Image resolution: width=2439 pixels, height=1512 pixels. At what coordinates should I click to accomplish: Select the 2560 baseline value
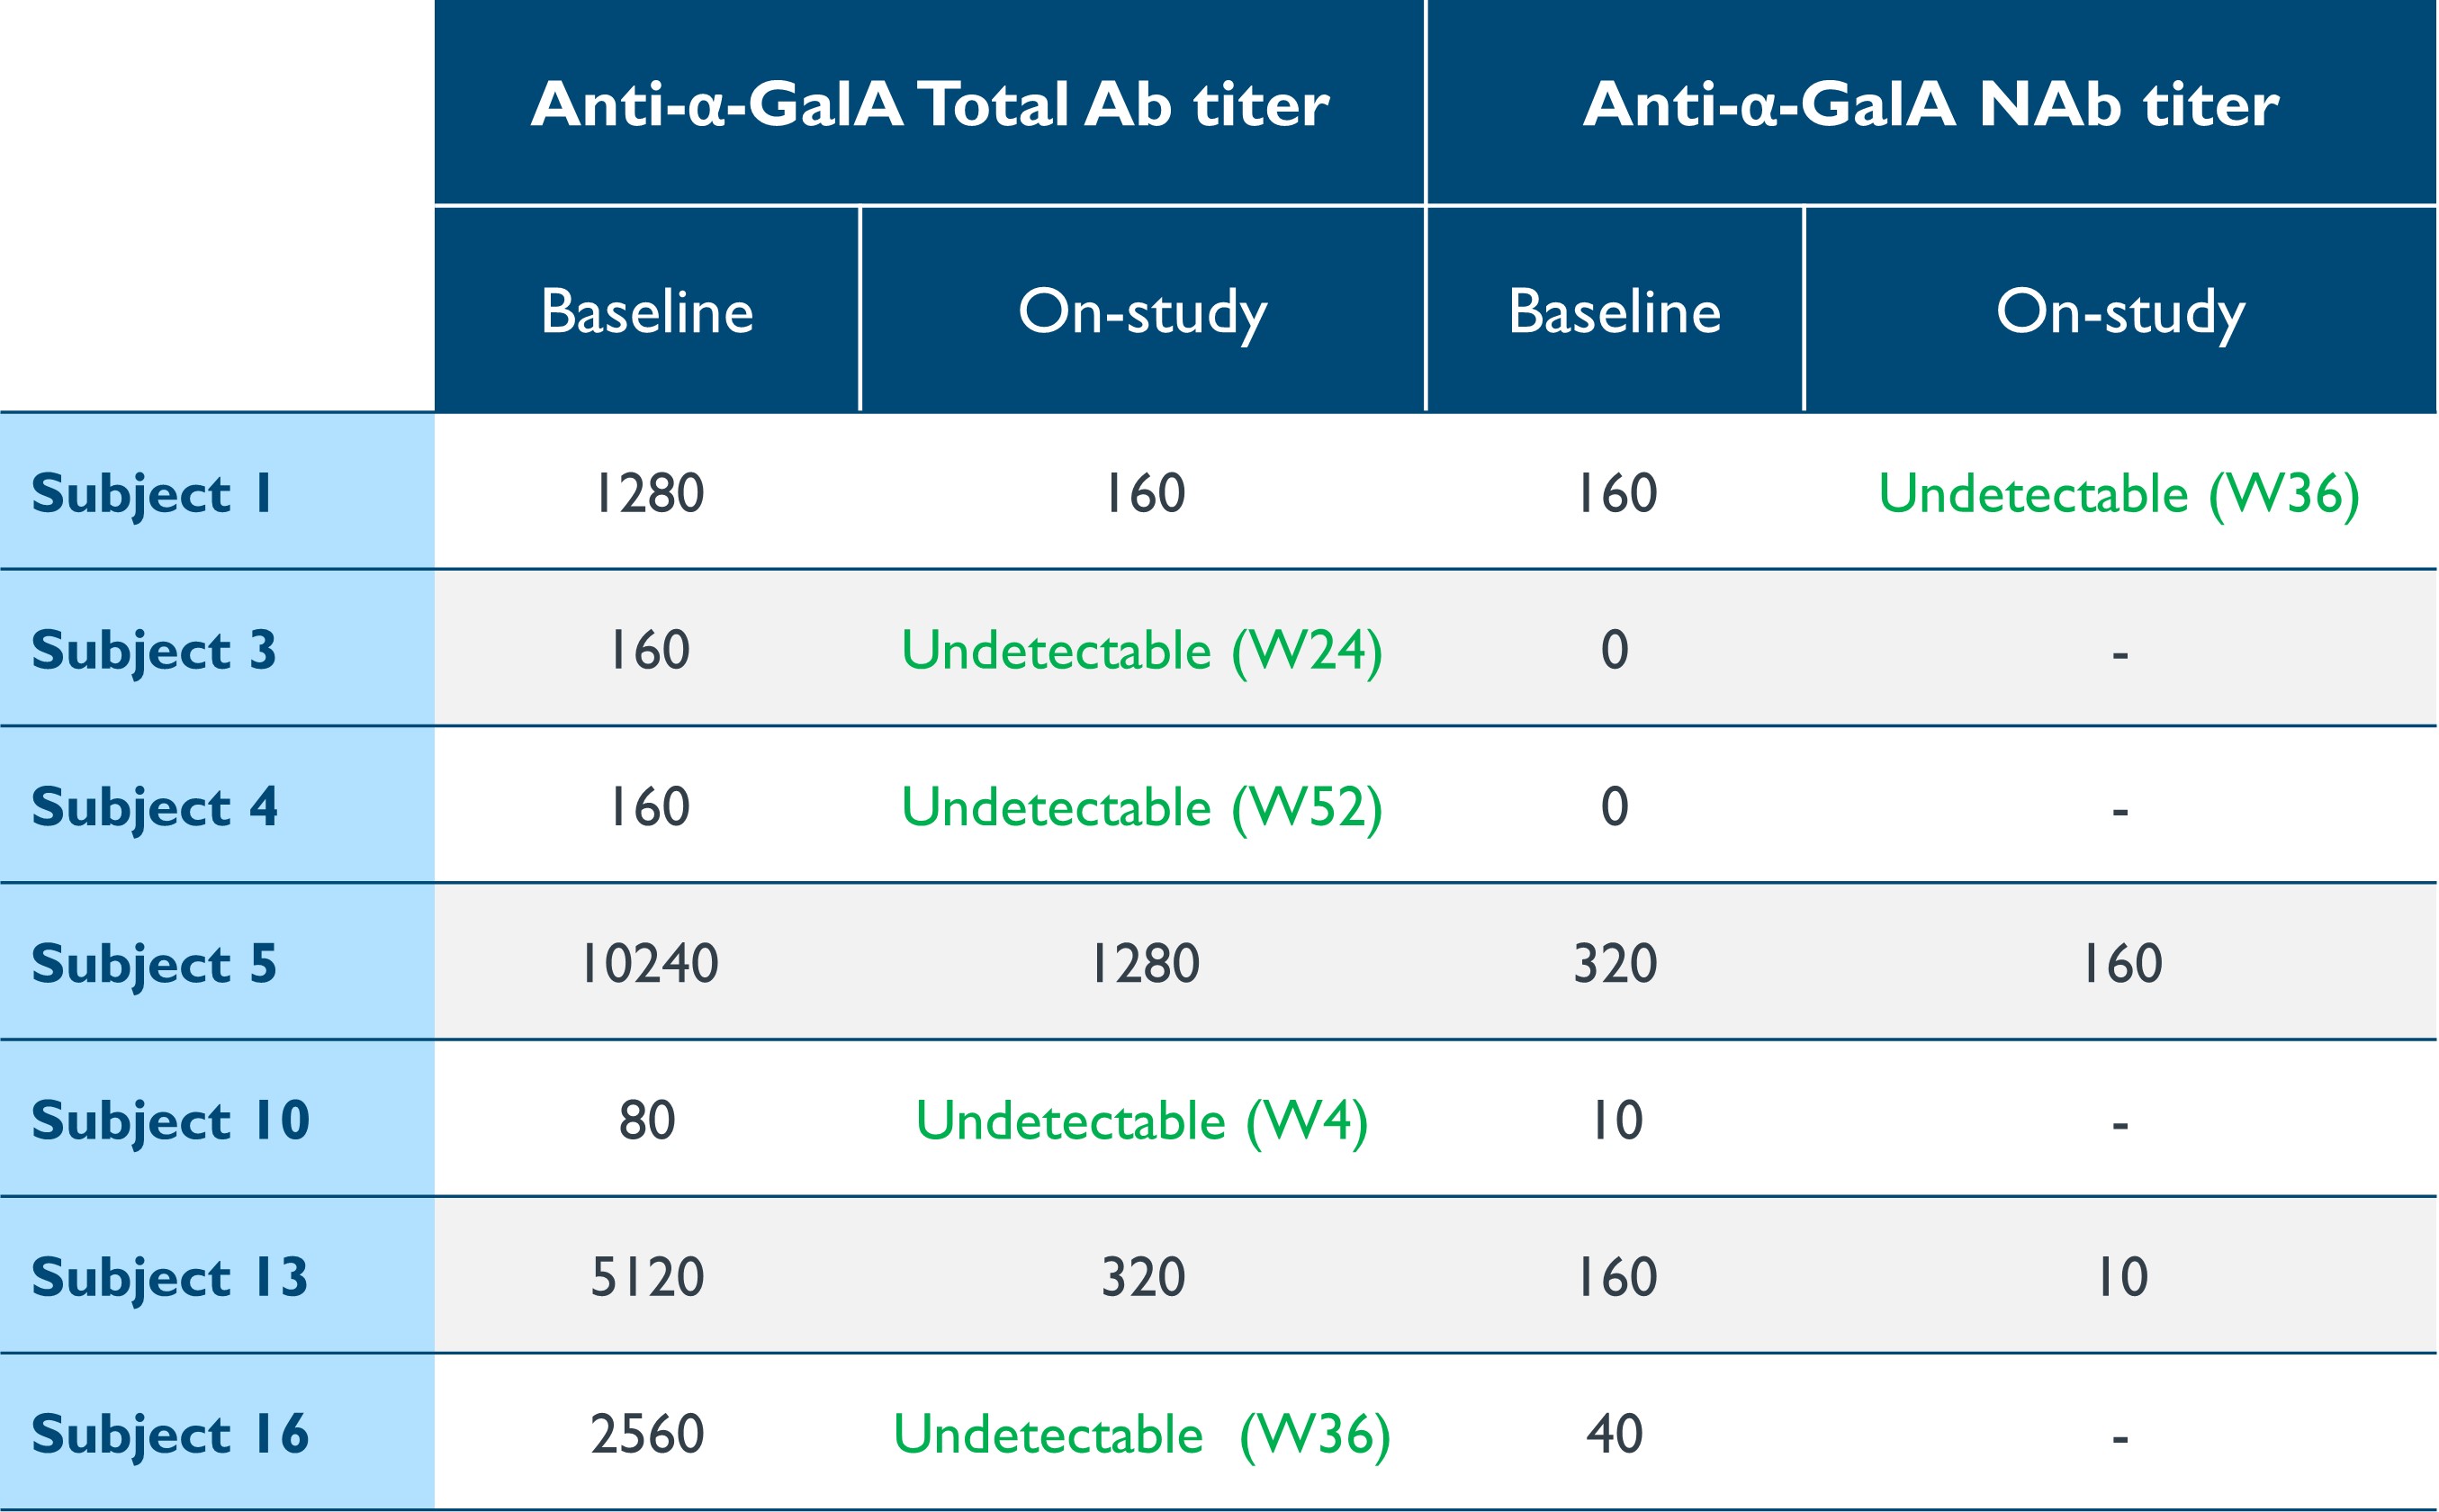647,1434
